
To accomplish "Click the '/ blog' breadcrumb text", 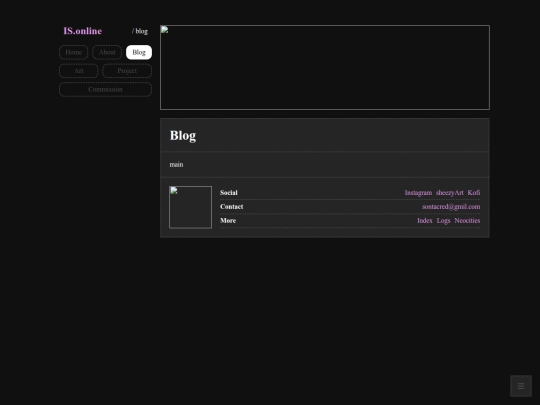I will [140, 31].
